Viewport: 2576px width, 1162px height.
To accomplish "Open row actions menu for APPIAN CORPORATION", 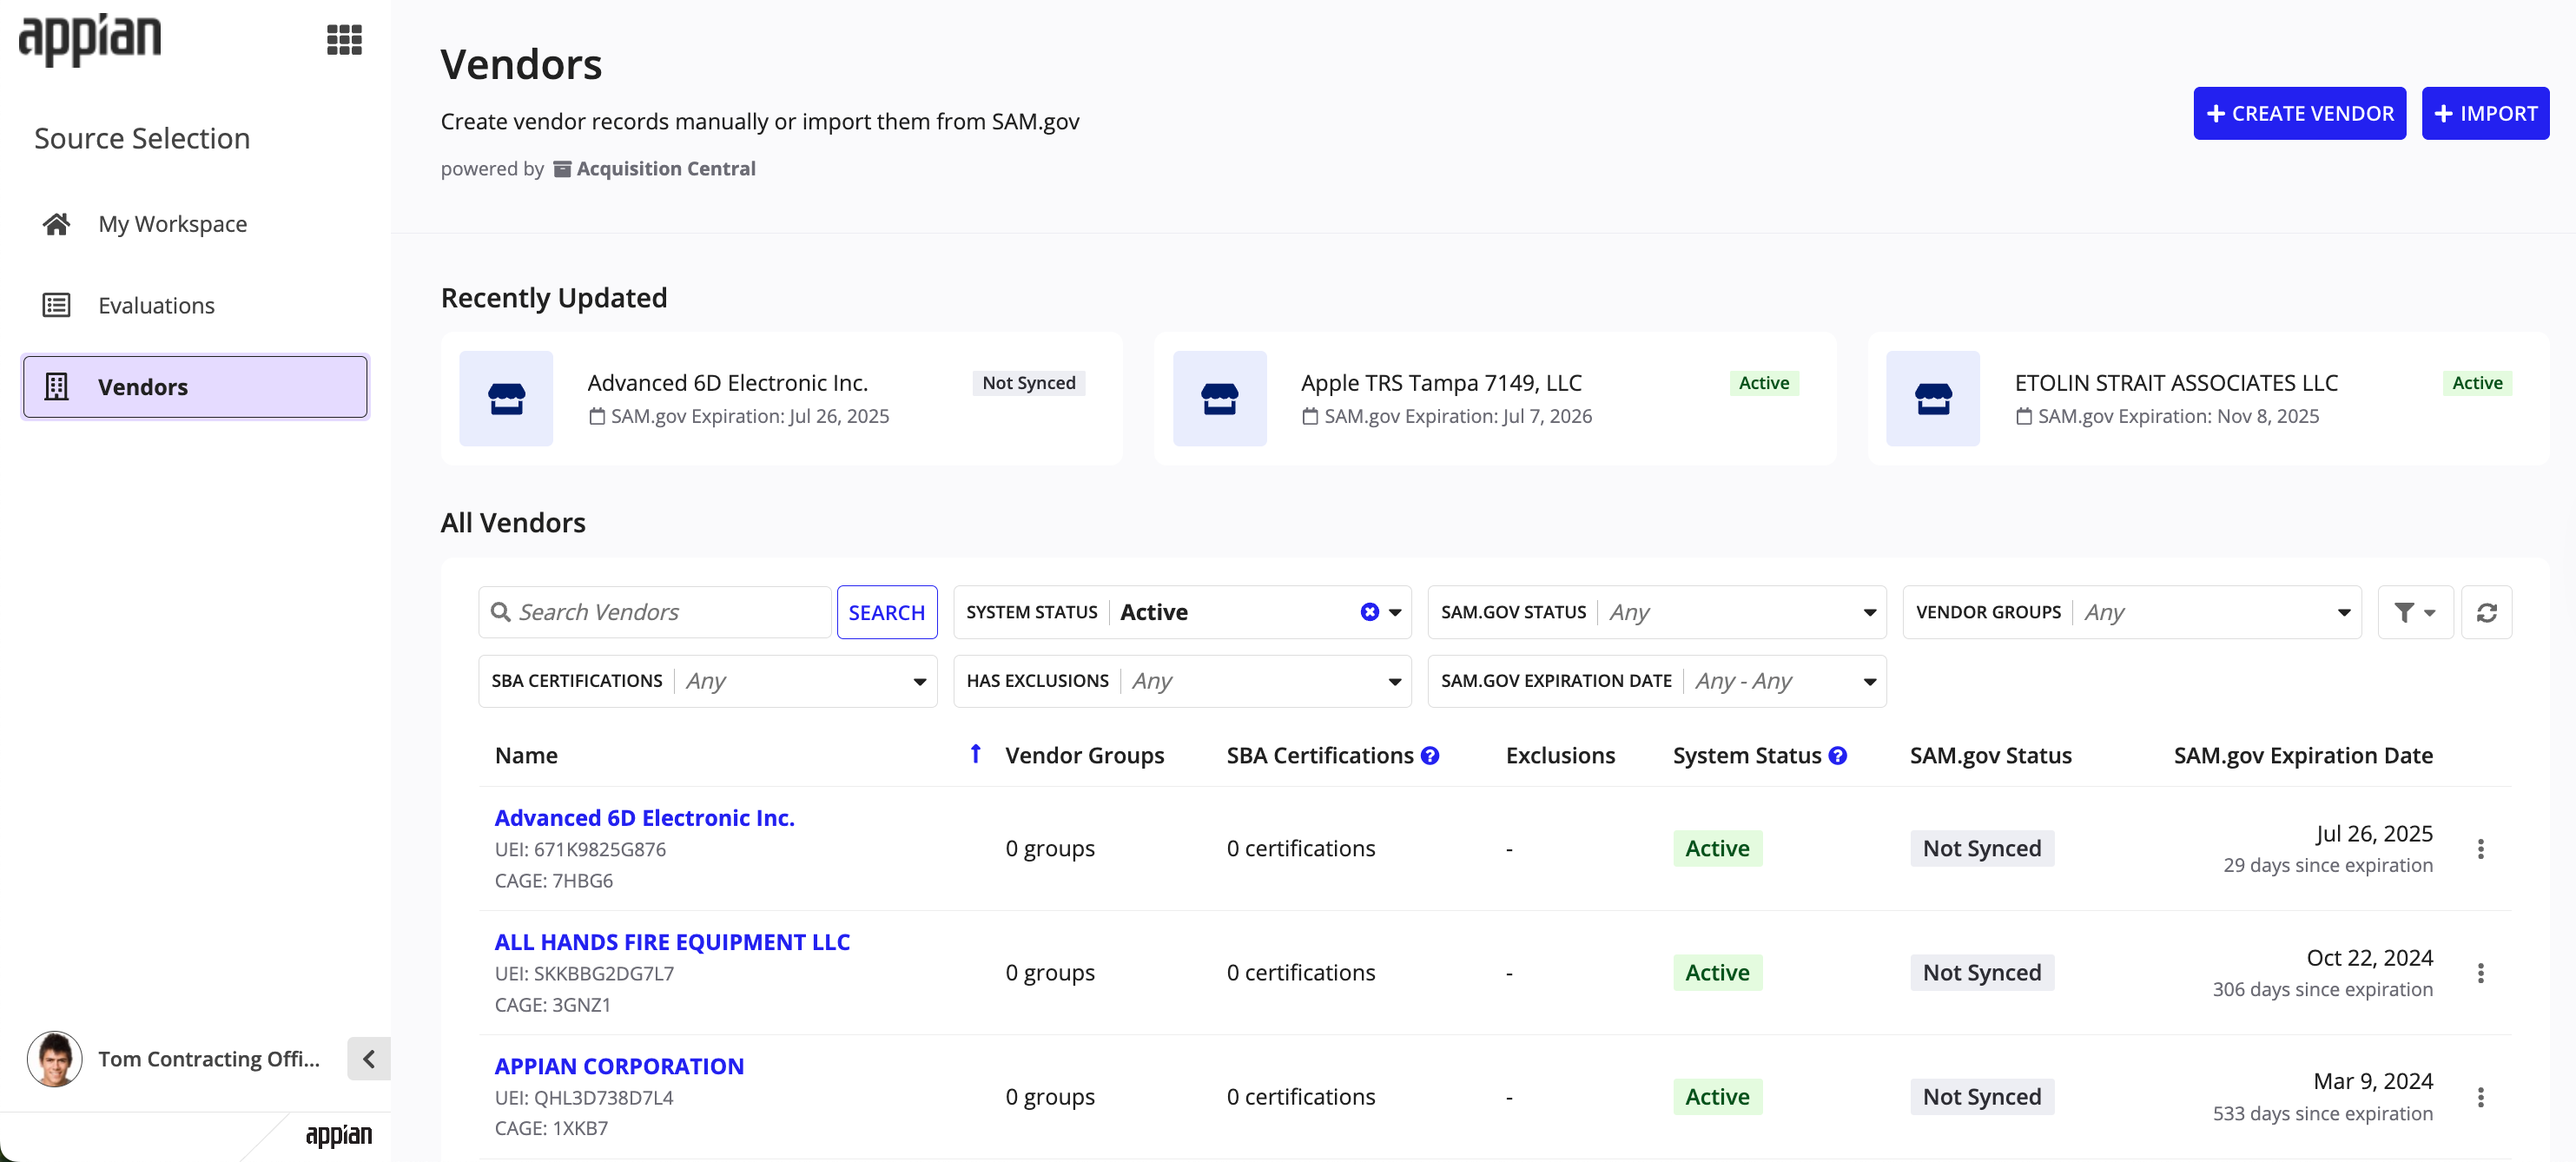I will pos(2480,1097).
